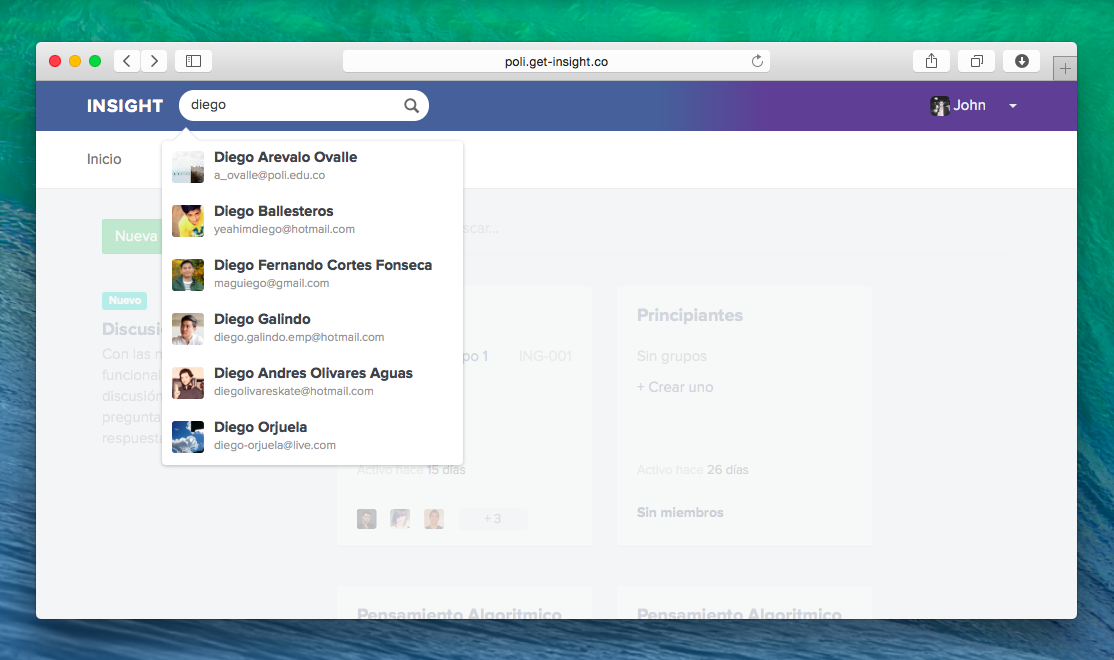Reload the page with refresh icon
This screenshot has width=1114, height=660.
point(757,61)
